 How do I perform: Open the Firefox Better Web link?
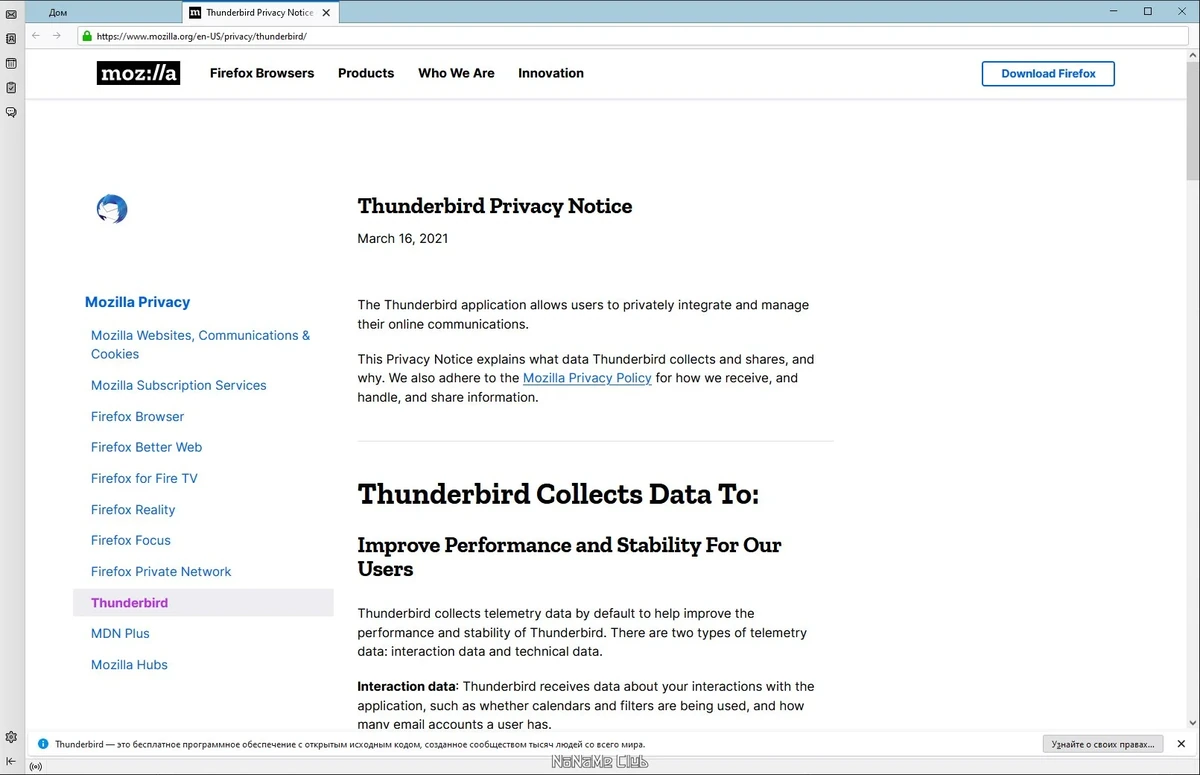point(147,447)
